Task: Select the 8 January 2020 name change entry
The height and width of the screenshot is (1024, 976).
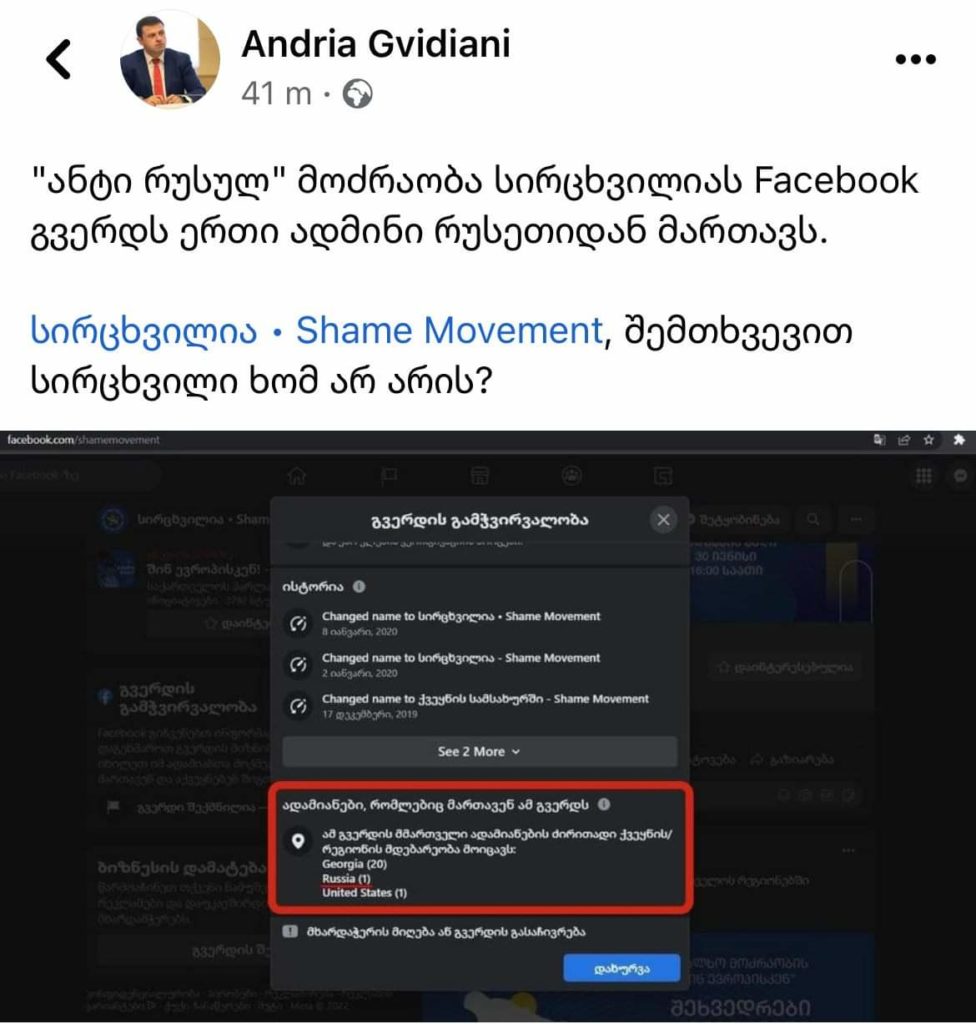Action: tap(461, 623)
